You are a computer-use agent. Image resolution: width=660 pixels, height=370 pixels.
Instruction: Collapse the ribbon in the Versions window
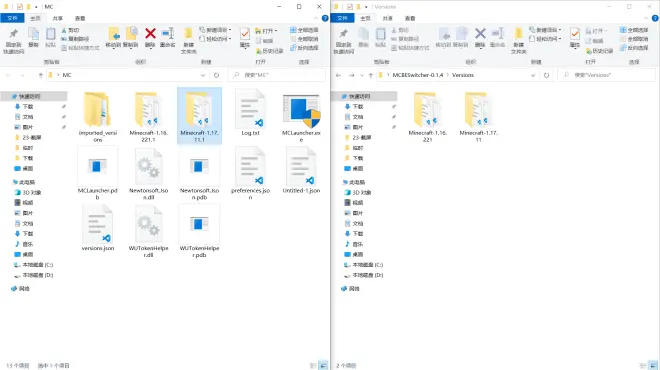click(646, 19)
